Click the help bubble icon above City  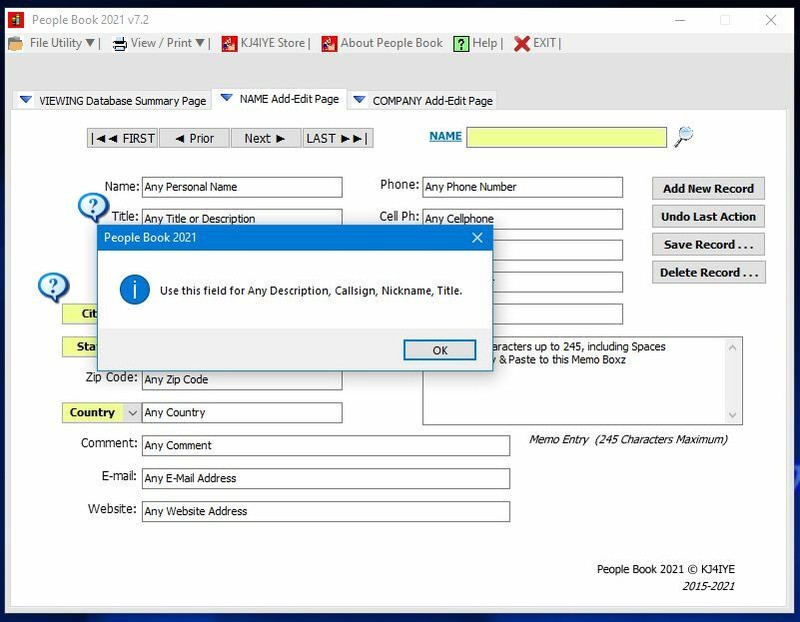point(54,287)
